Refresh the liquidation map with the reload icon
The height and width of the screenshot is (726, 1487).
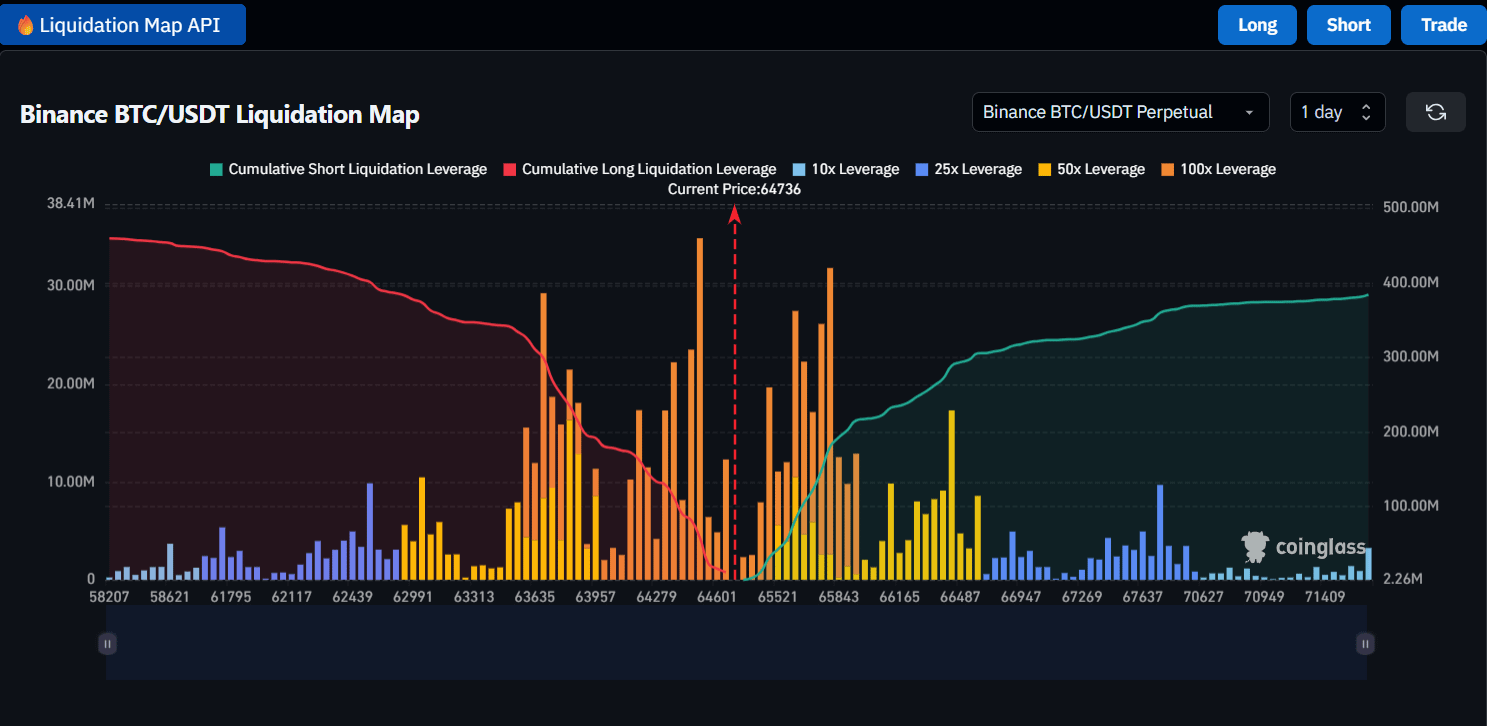(x=1436, y=112)
